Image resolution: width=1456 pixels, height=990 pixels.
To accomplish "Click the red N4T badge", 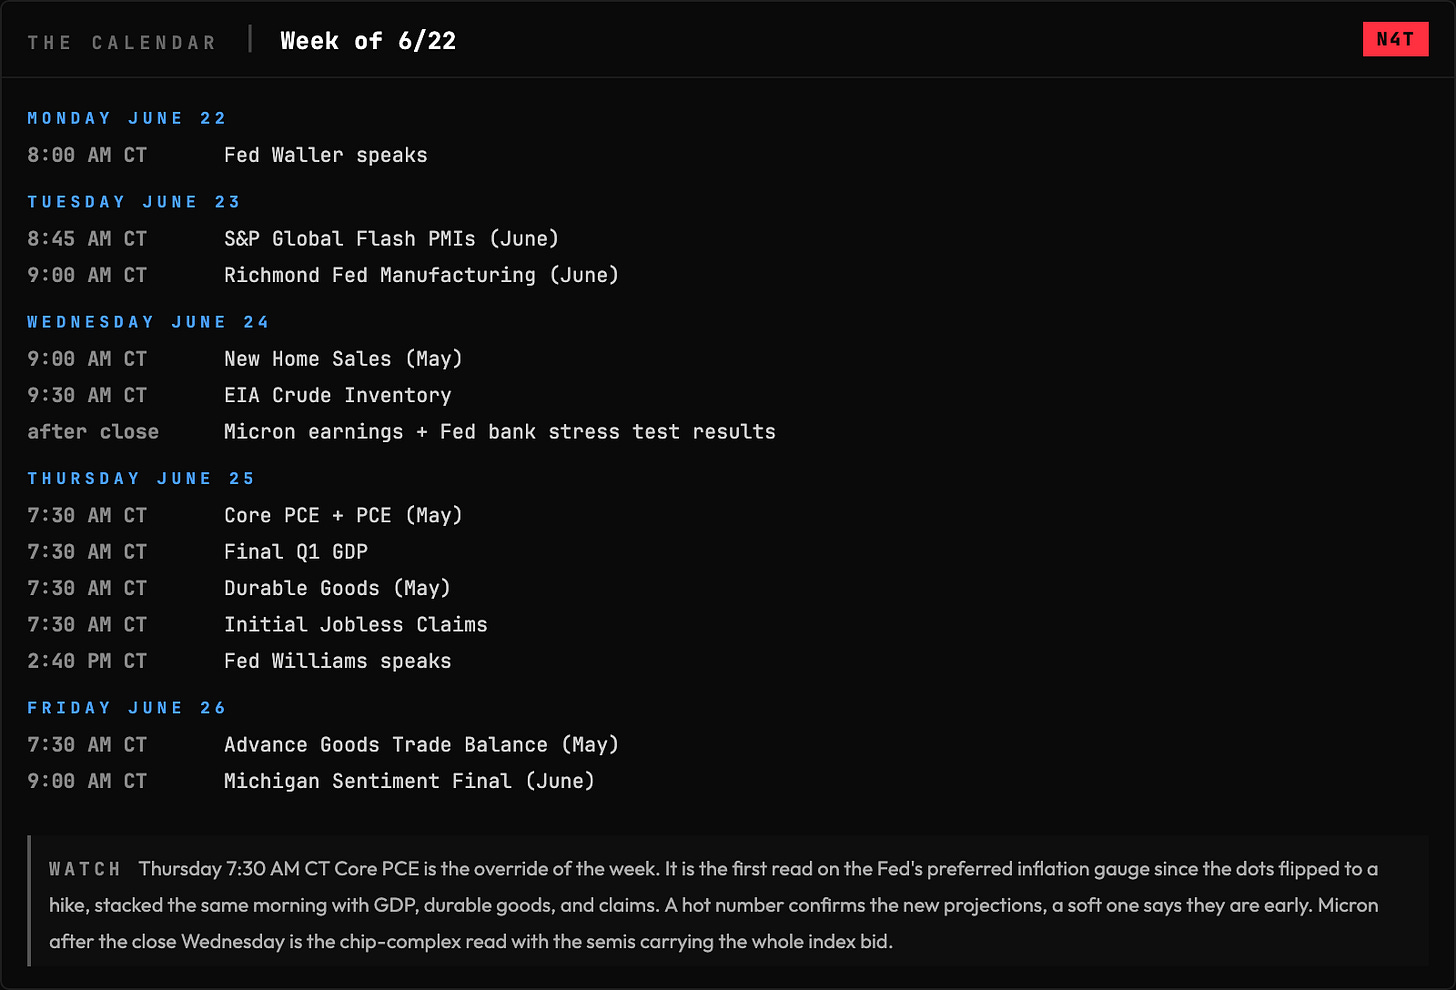I will (1395, 39).
